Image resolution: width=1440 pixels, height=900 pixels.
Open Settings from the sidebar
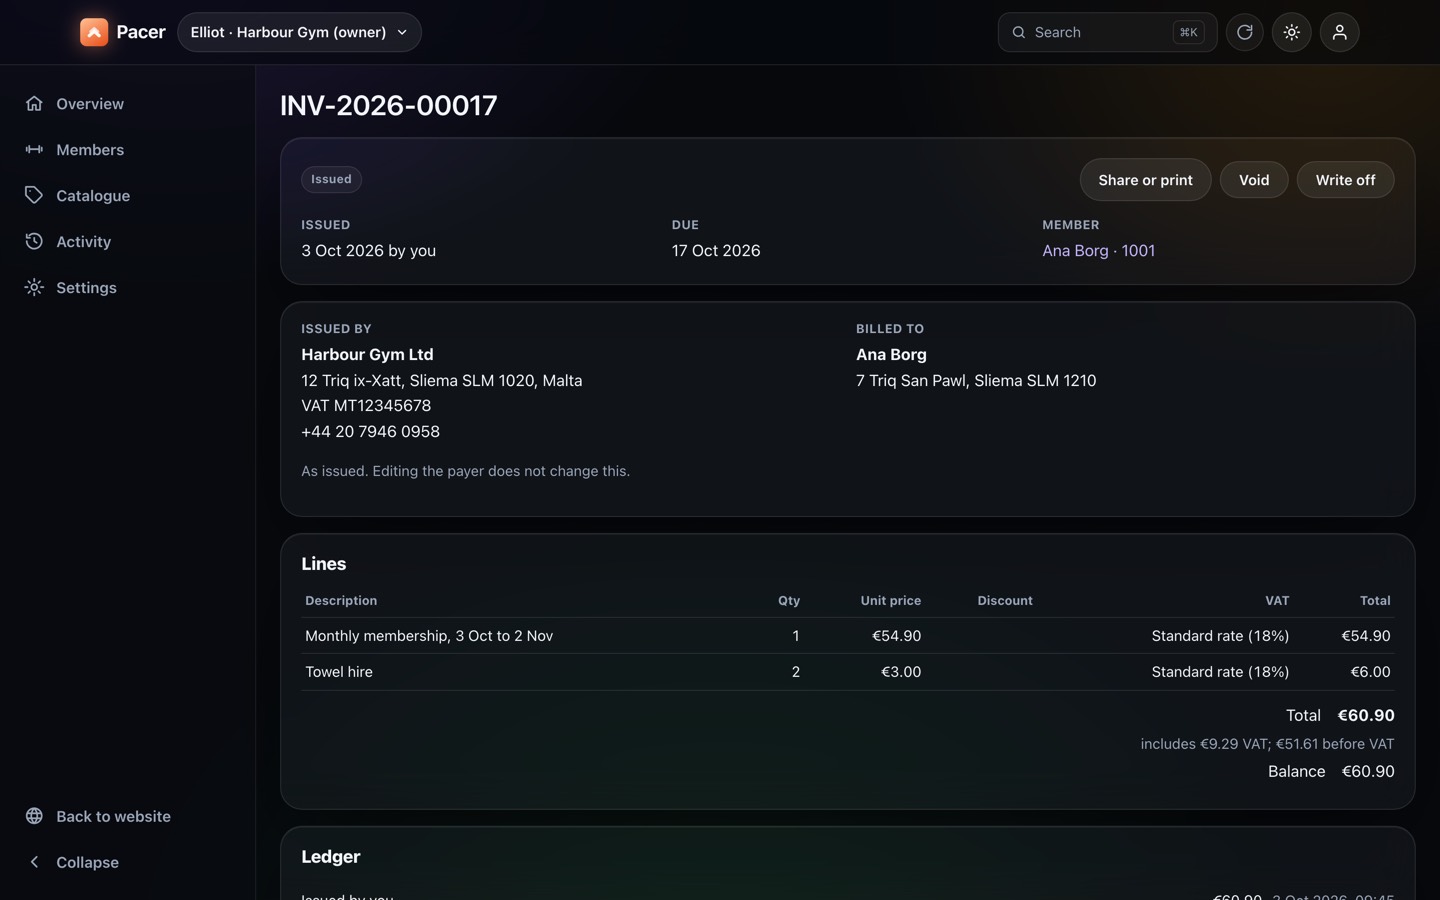pyautogui.click(x=127, y=288)
